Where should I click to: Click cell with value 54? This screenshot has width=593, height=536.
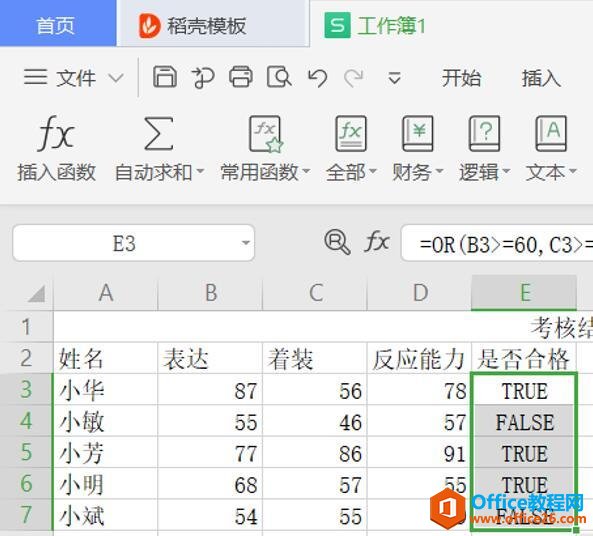210,515
